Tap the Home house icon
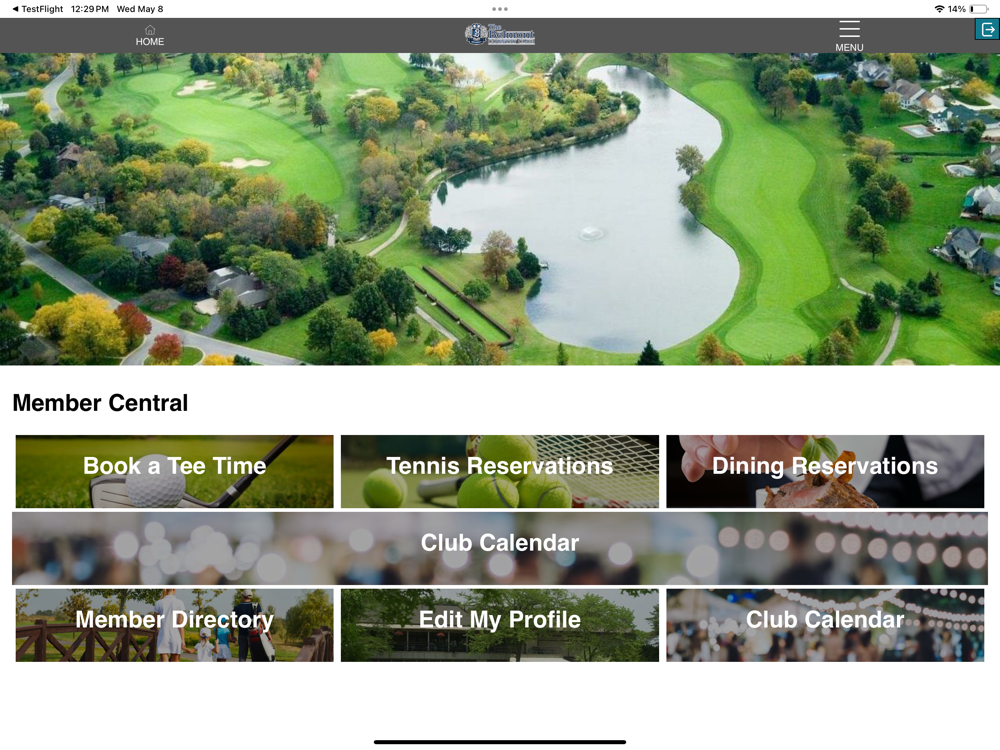The height and width of the screenshot is (750, 1000). pyautogui.click(x=150, y=29)
